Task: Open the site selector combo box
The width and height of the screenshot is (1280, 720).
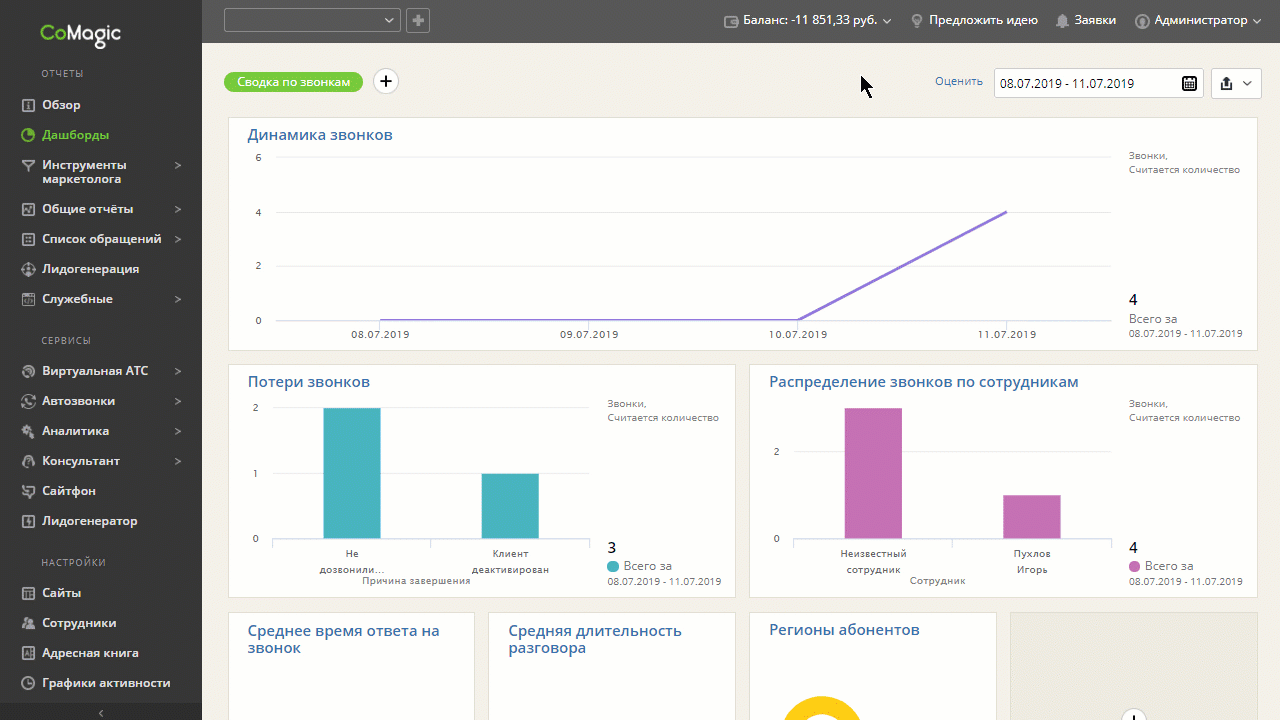Action: 312,20
